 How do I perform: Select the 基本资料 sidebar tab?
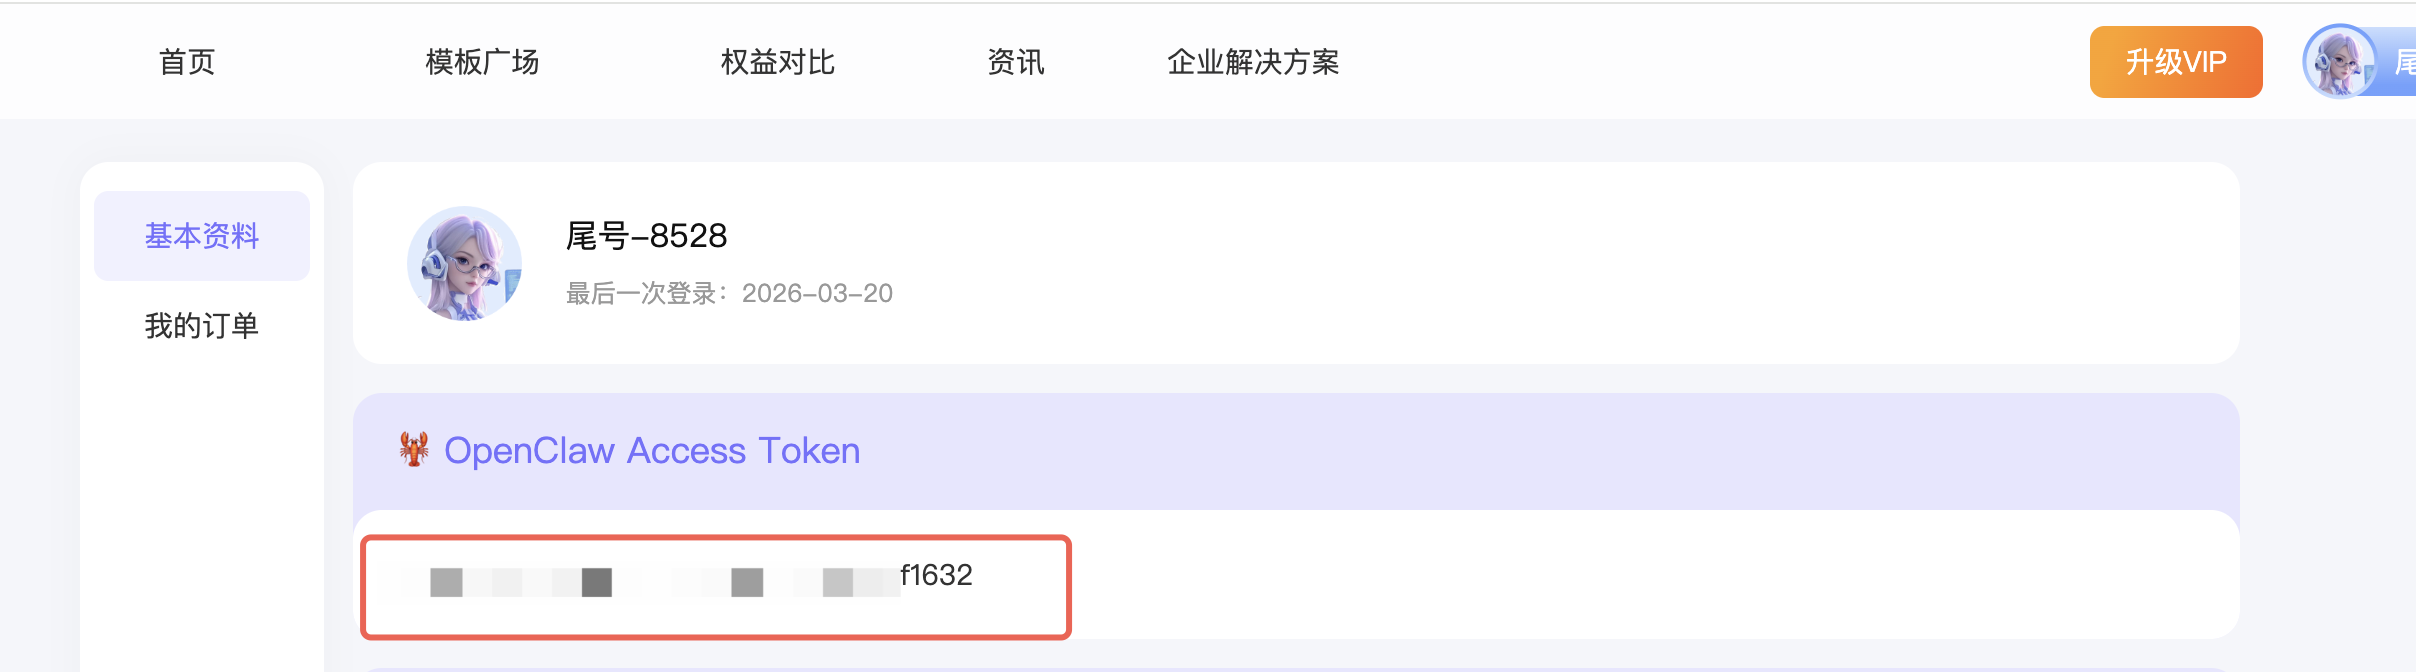coord(202,236)
